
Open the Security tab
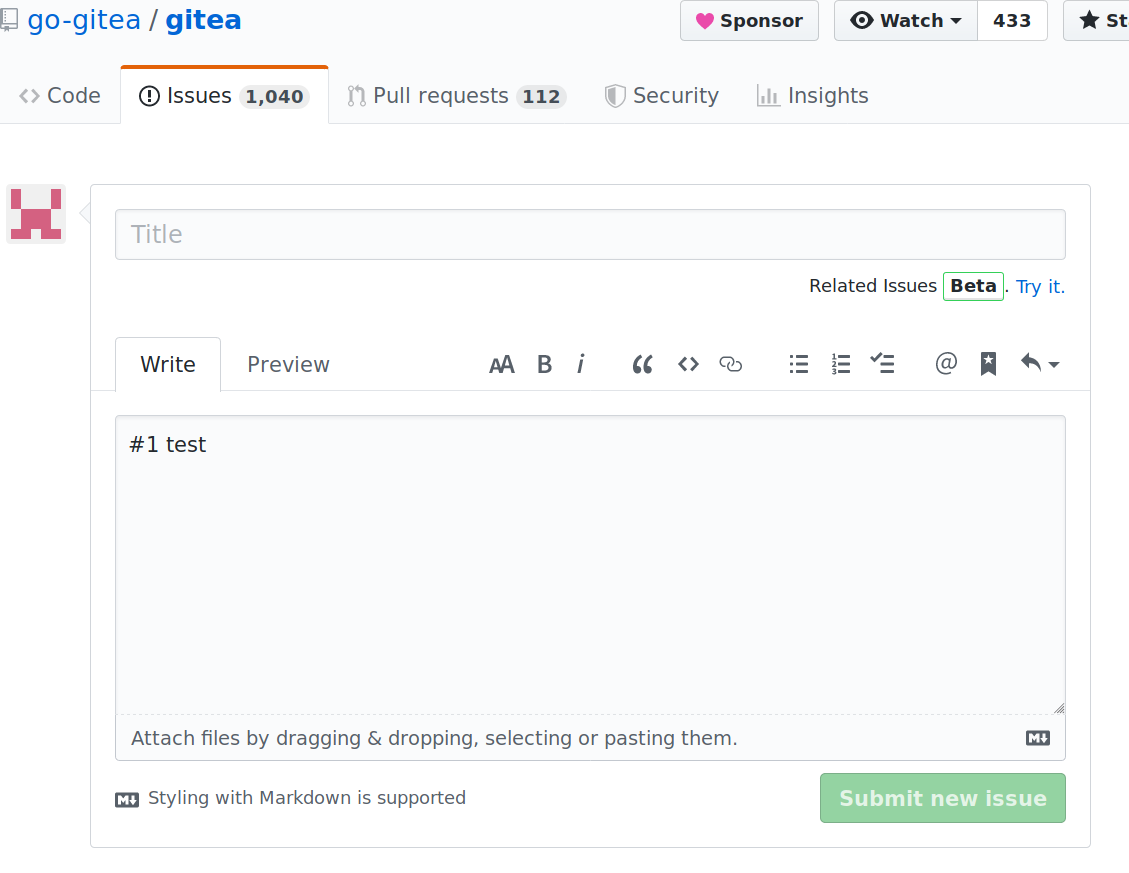(662, 96)
